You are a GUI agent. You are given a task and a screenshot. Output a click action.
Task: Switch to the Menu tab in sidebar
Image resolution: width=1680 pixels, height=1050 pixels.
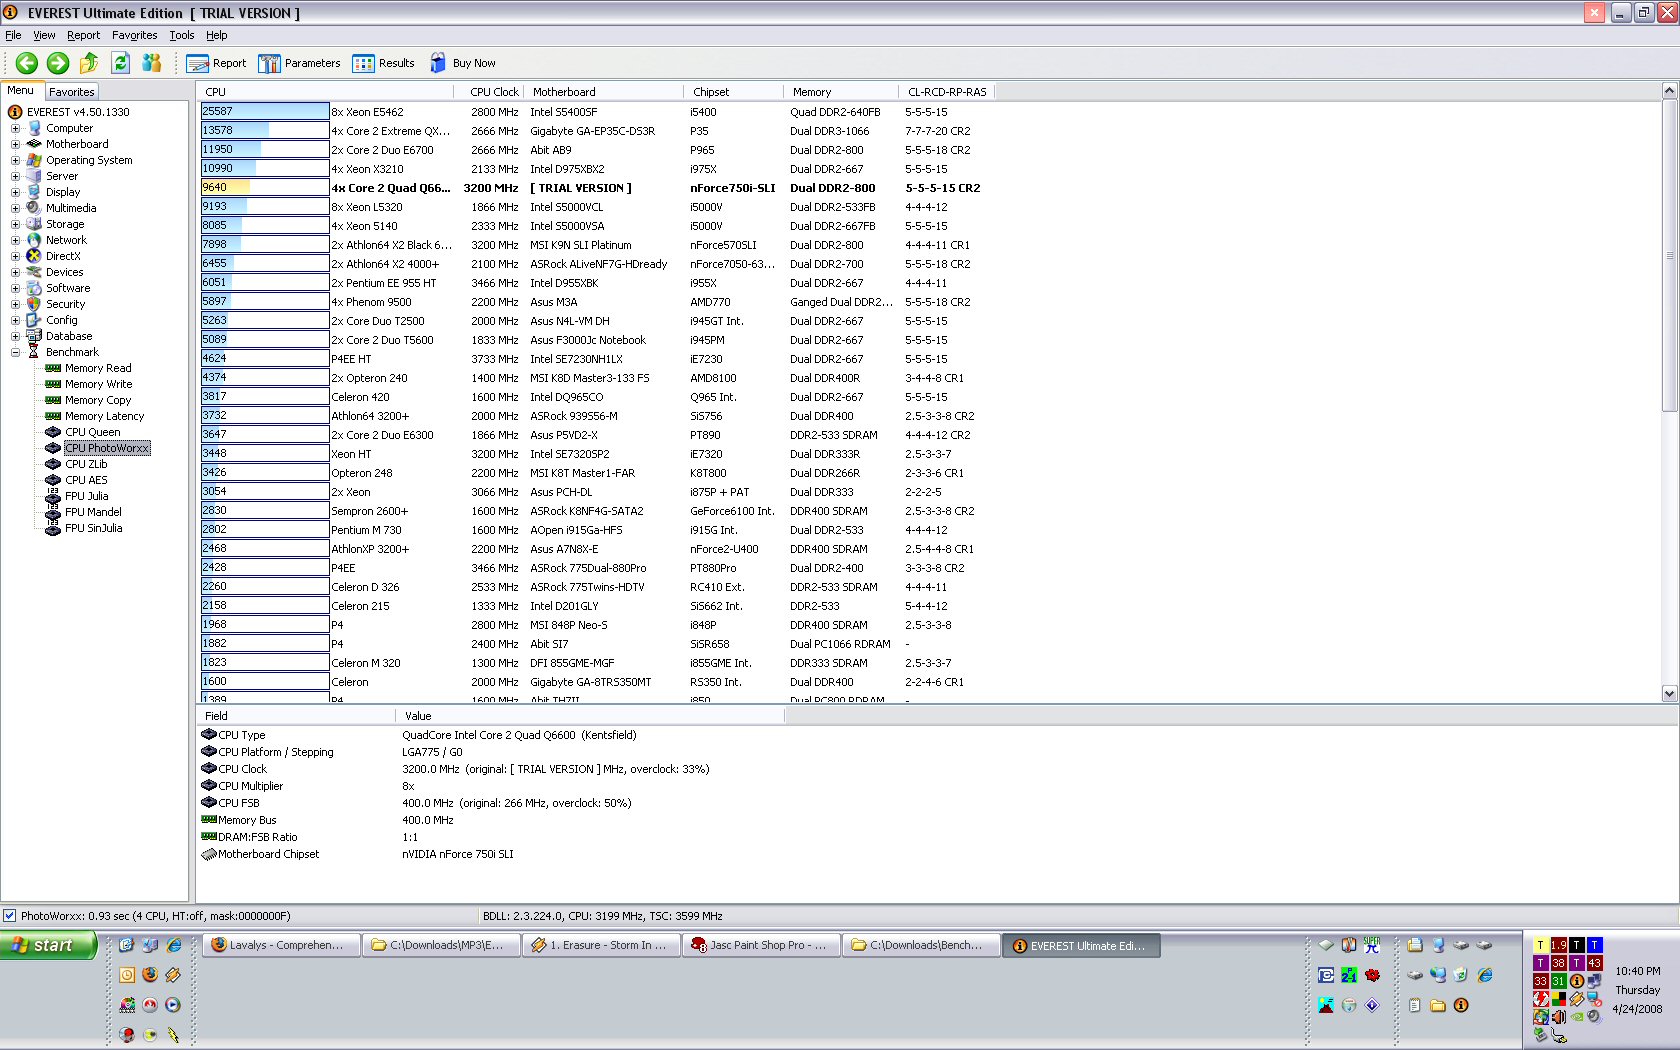coord(20,91)
